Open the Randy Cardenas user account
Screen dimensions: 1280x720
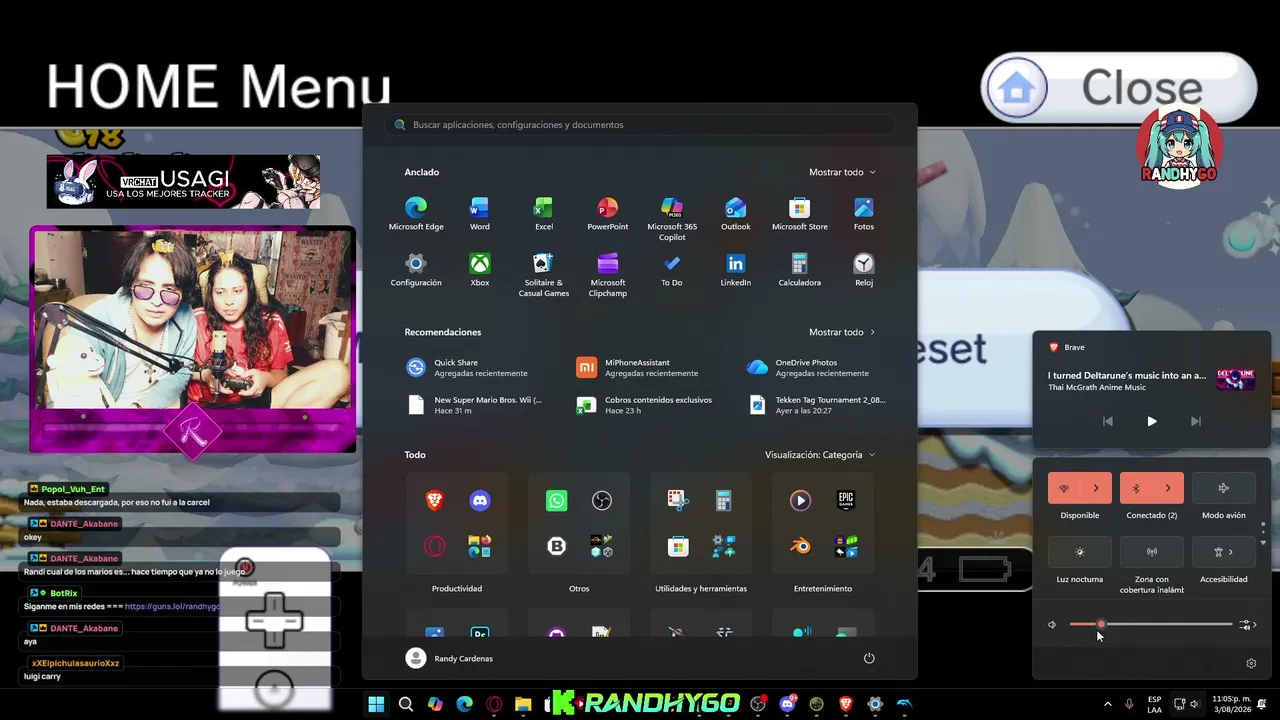pyautogui.click(x=450, y=658)
